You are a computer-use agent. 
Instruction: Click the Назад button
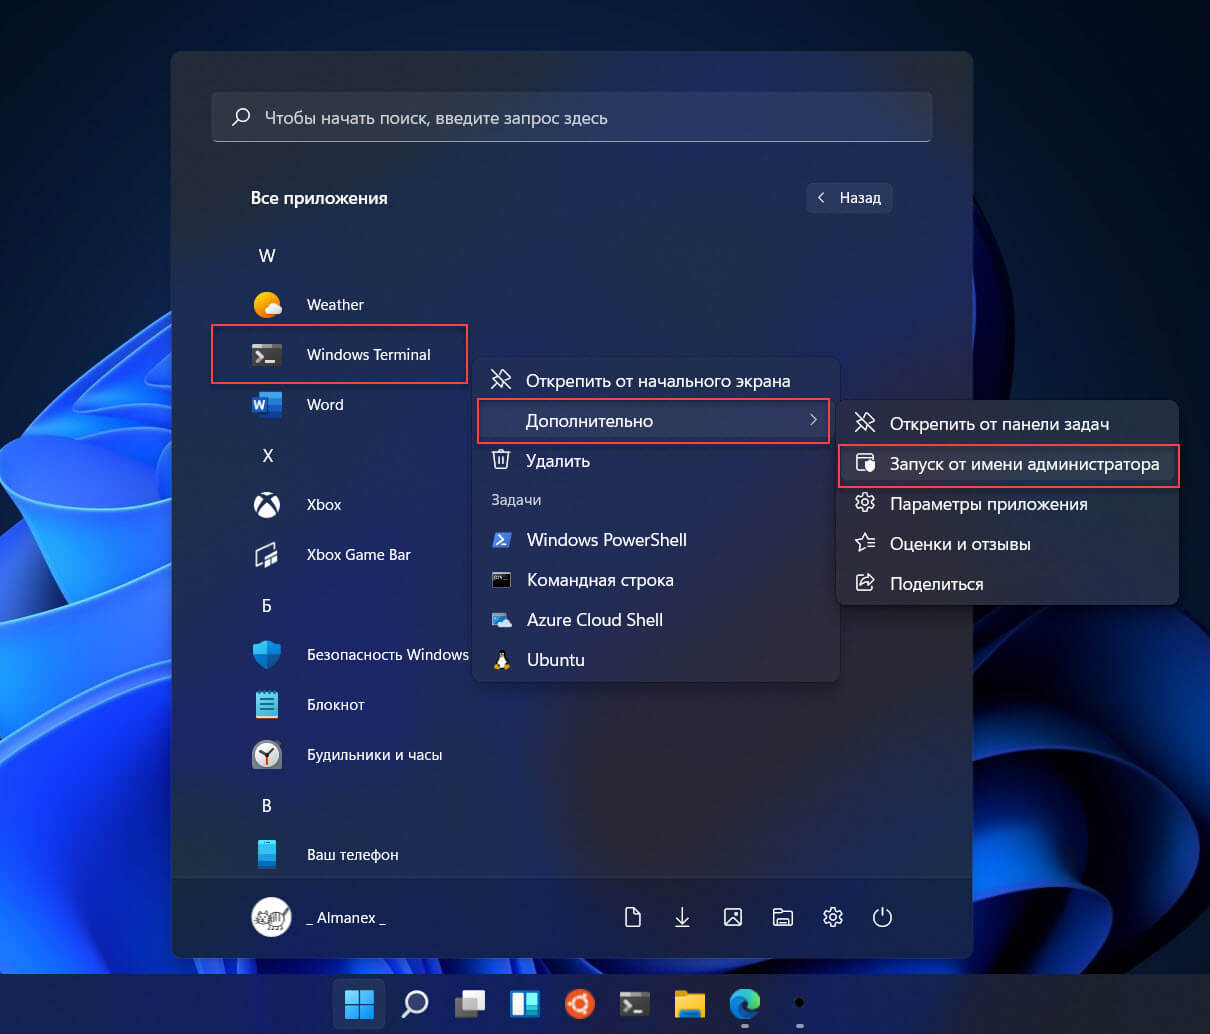pos(849,198)
